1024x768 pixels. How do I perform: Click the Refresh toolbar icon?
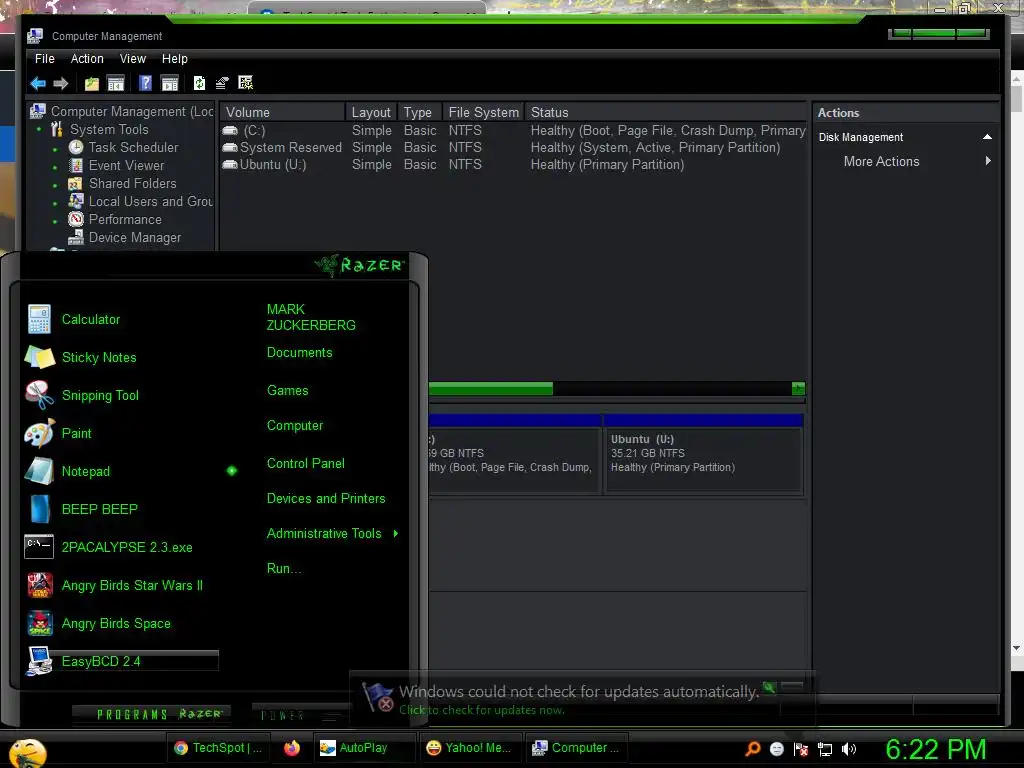(x=200, y=83)
